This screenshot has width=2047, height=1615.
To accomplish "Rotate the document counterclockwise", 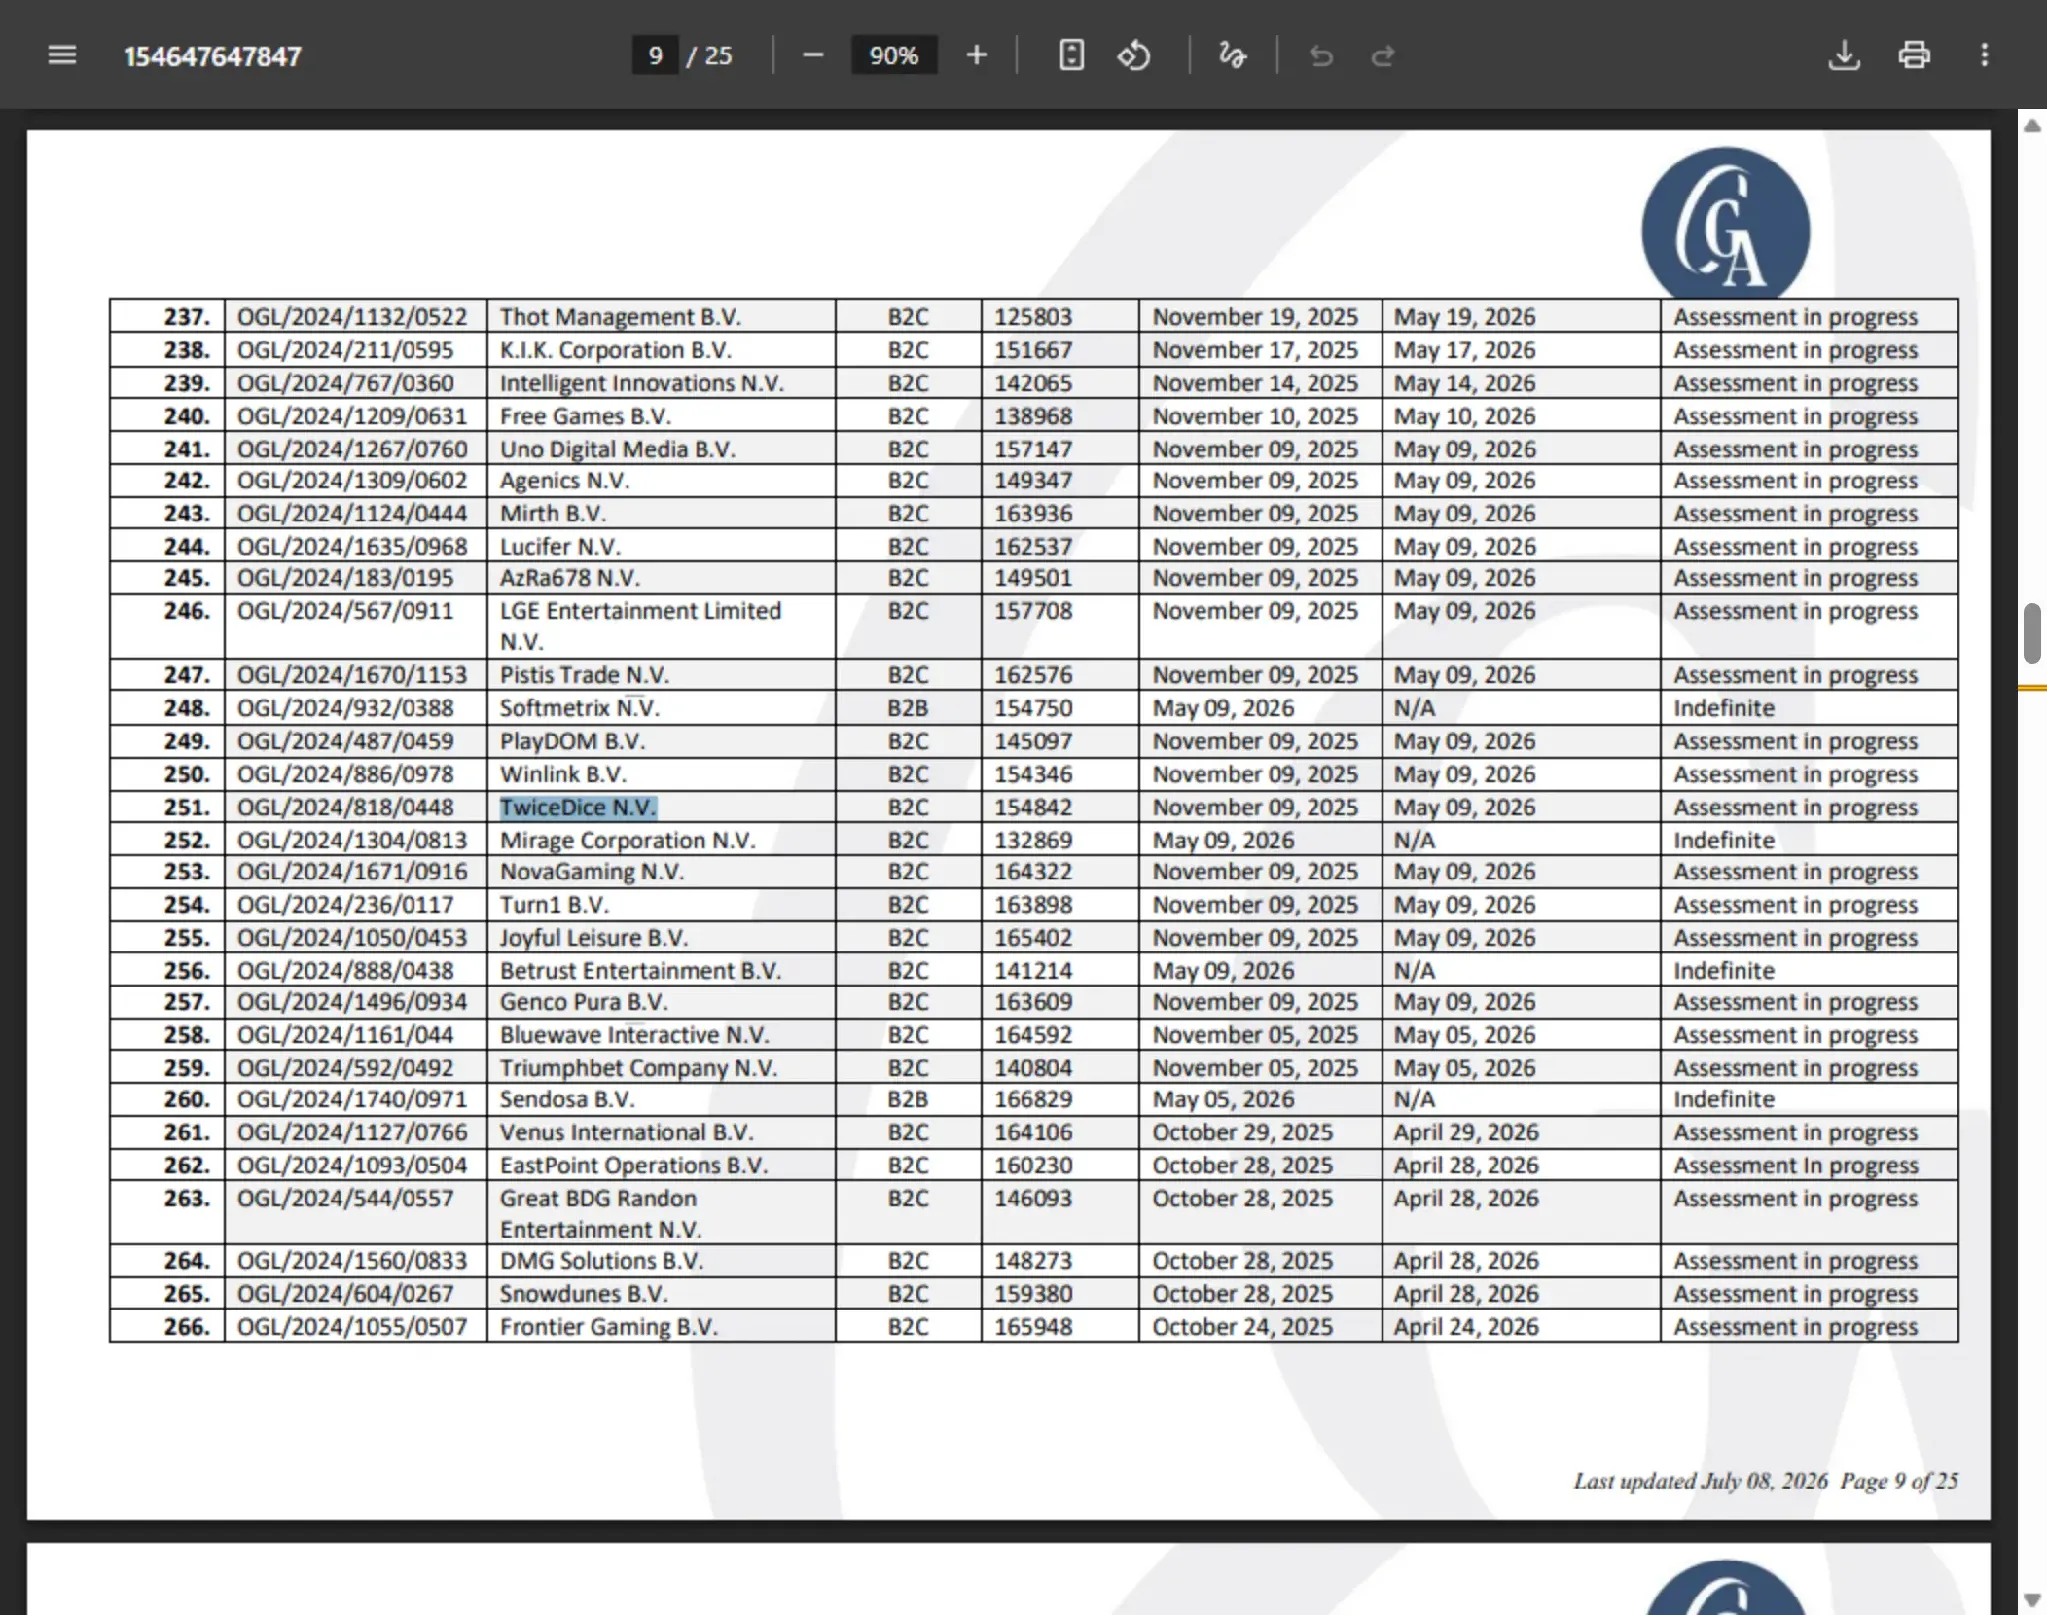I will (x=1134, y=55).
